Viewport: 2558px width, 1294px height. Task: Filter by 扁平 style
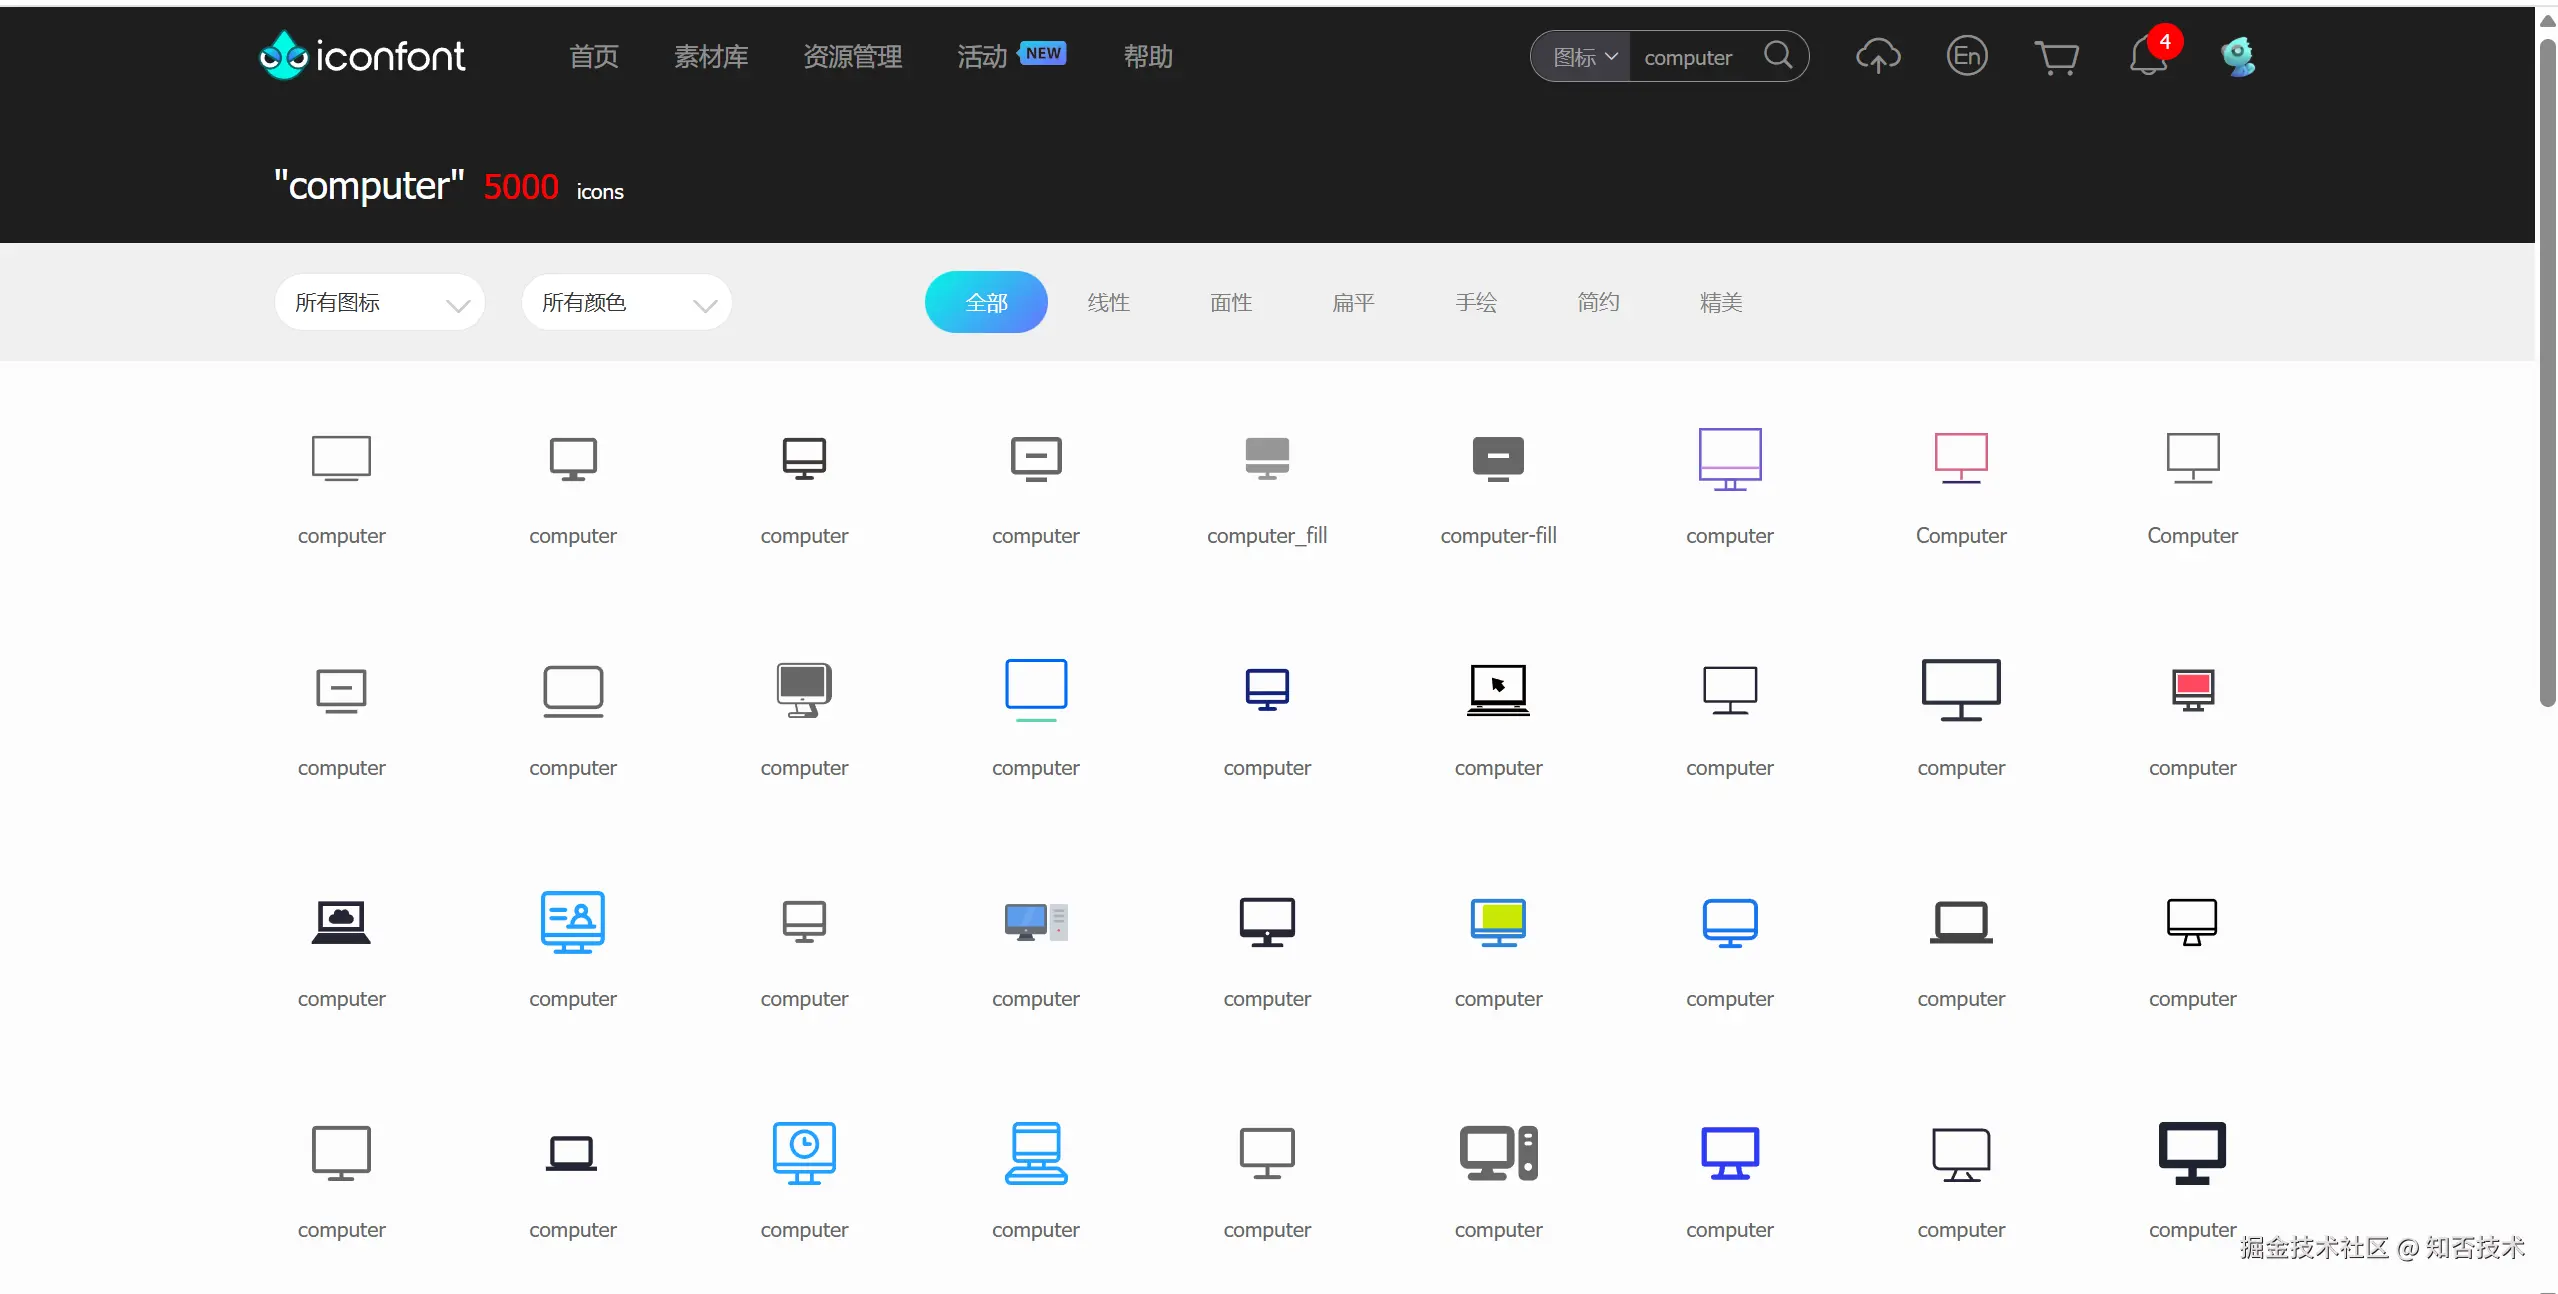pyautogui.click(x=1353, y=302)
